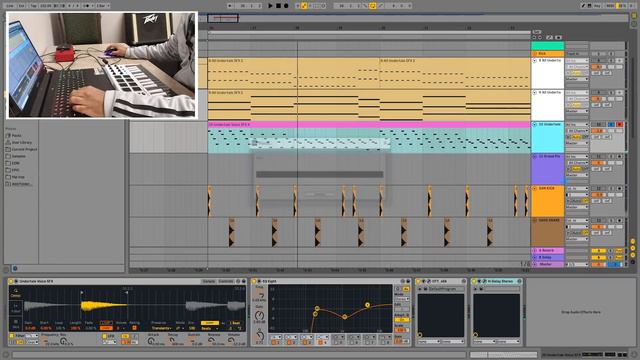Start playback with the Play button

(x=270, y=6)
